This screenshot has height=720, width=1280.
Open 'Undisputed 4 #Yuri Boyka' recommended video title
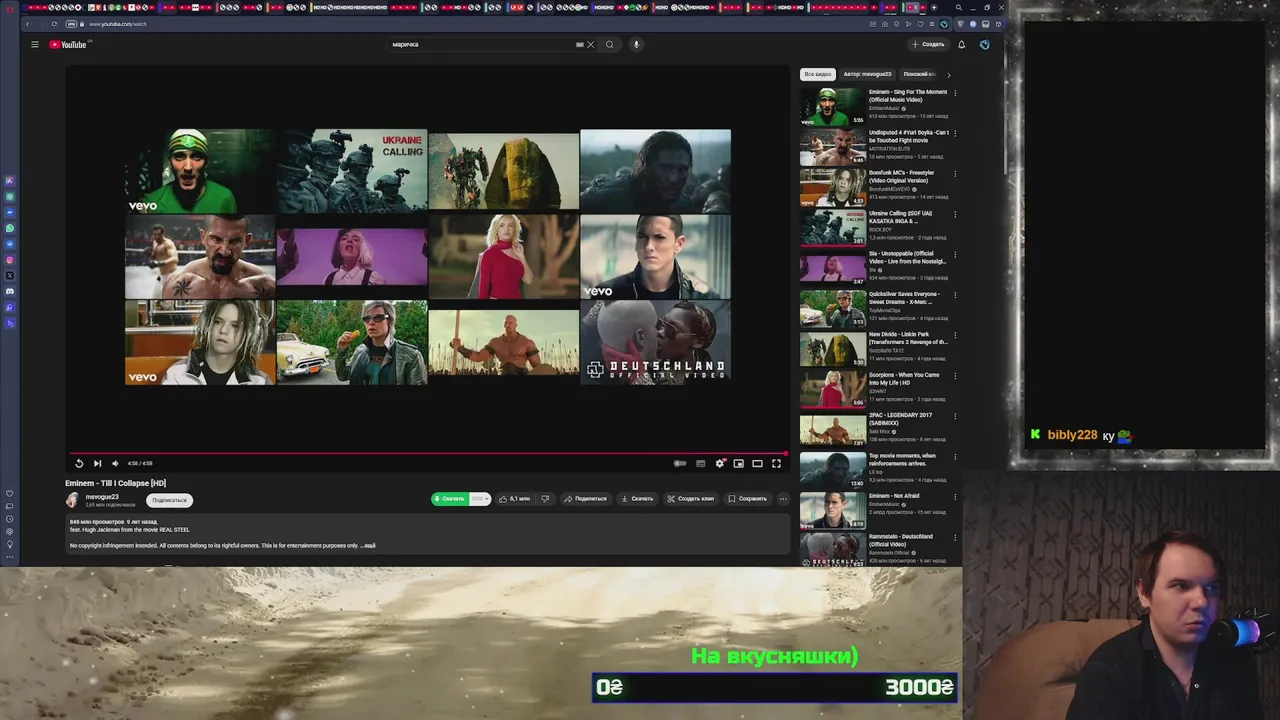click(x=908, y=136)
